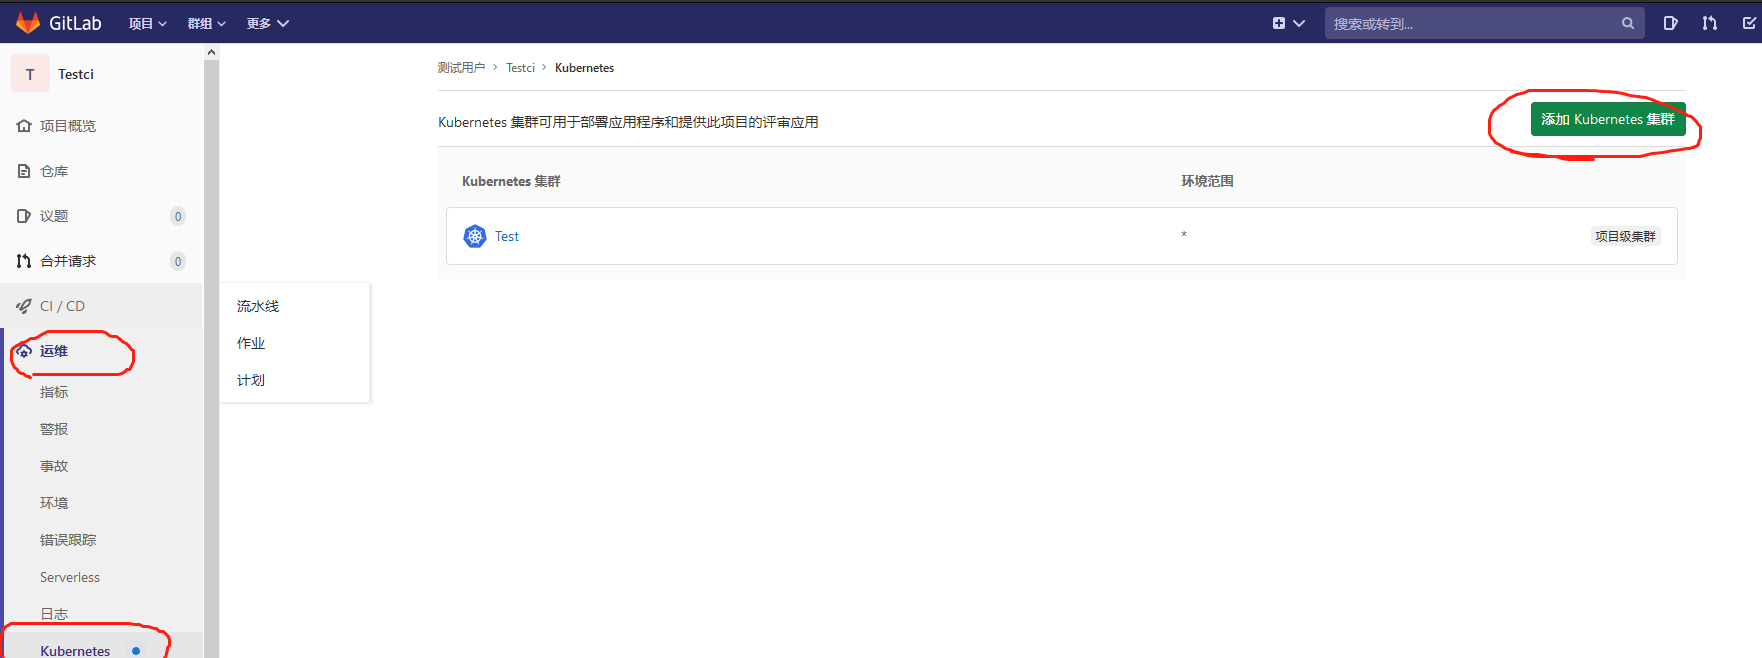
Task: Open Kubernetes submenu item in sidebar
Action: pos(75,650)
